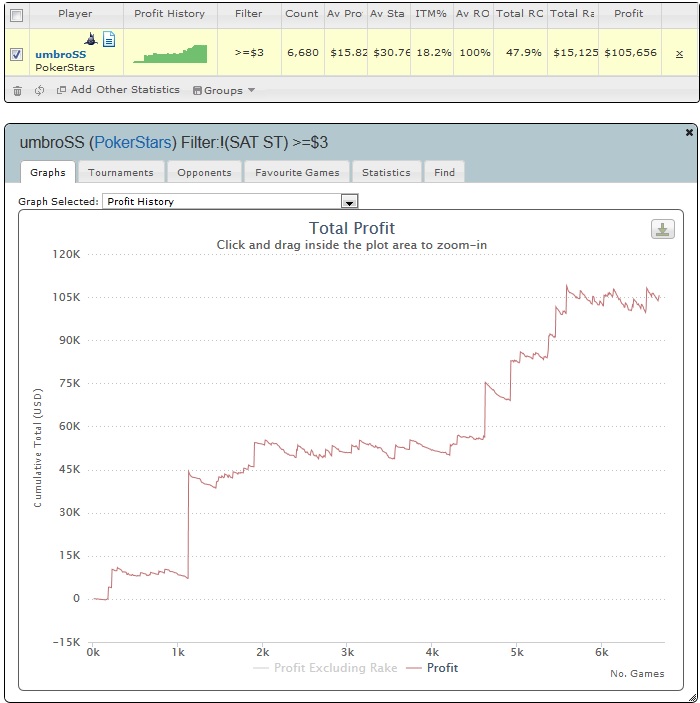Open the Groups dropdown menu
The height and width of the screenshot is (703, 700).
[224, 91]
